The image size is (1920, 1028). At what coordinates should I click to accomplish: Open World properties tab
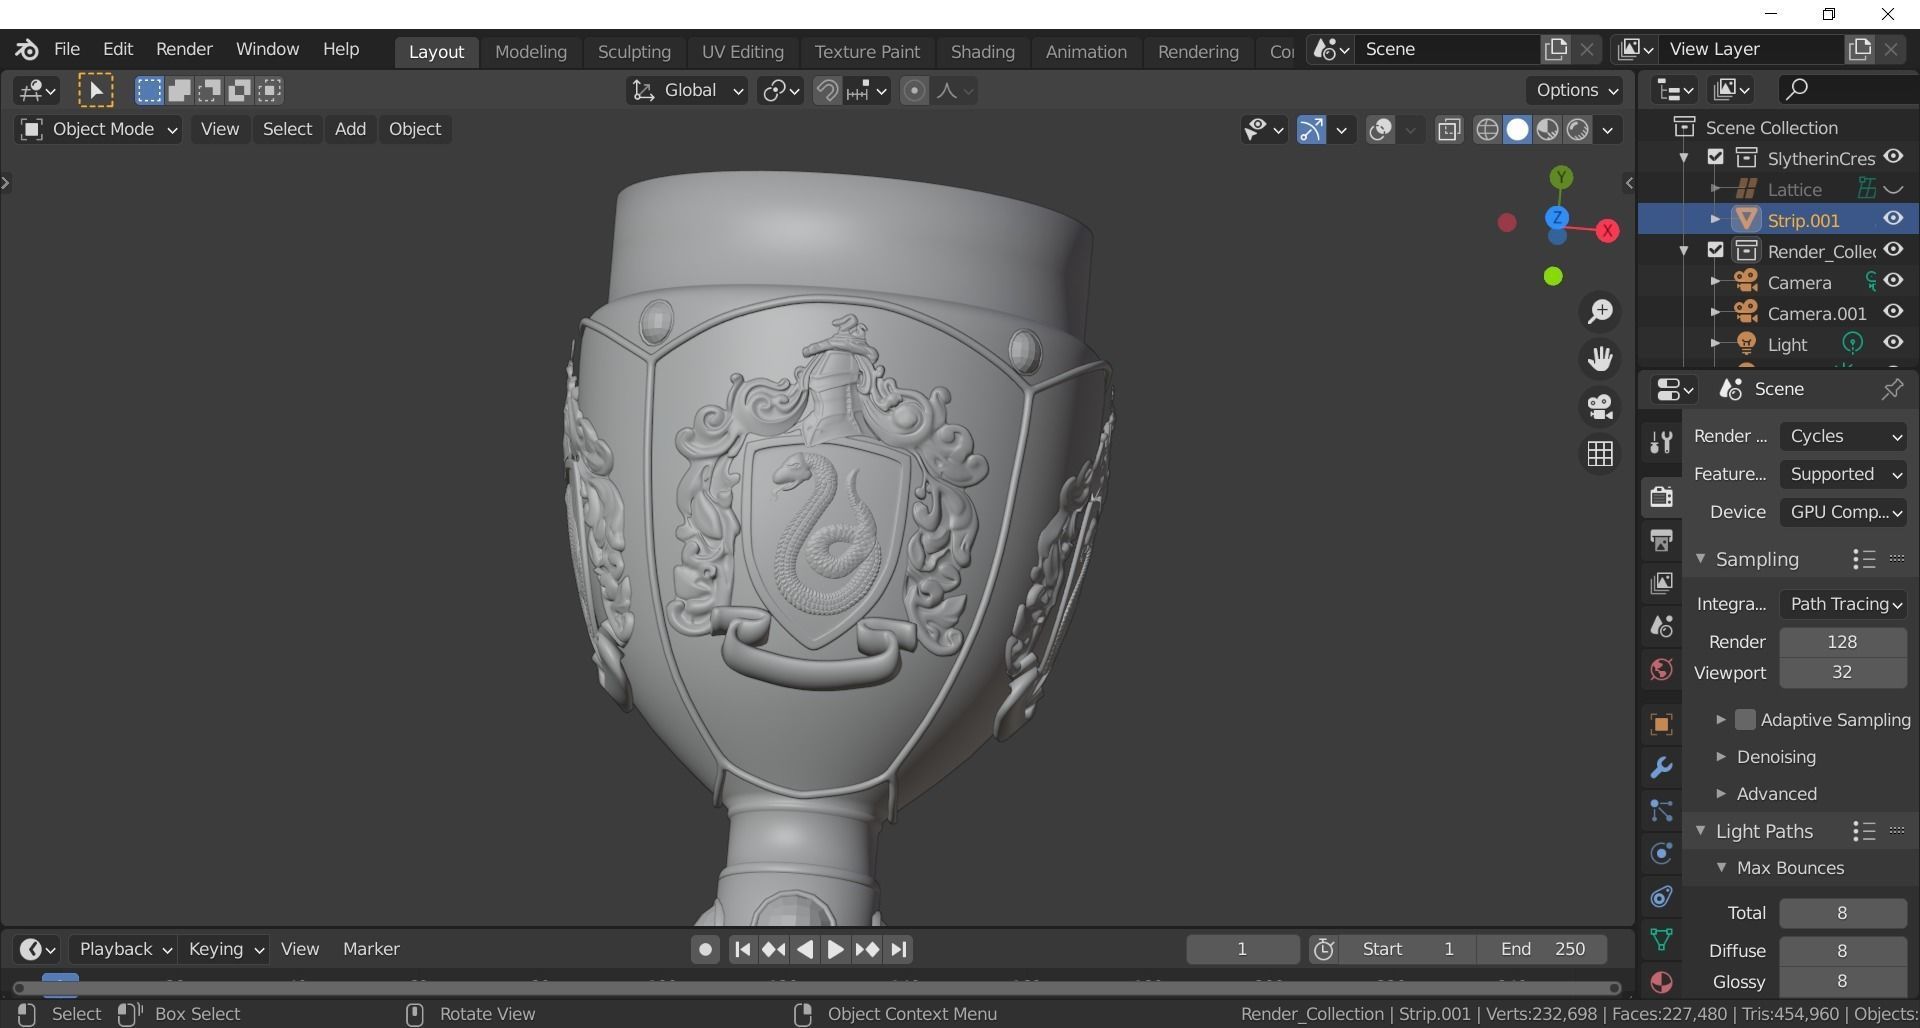click(x=1662, y=669)
